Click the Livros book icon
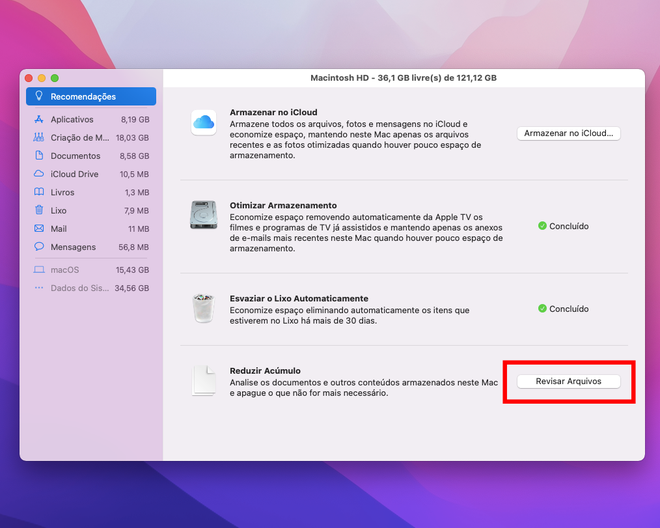The height and width of the screenshot is (528, 660). pos(39,192)
